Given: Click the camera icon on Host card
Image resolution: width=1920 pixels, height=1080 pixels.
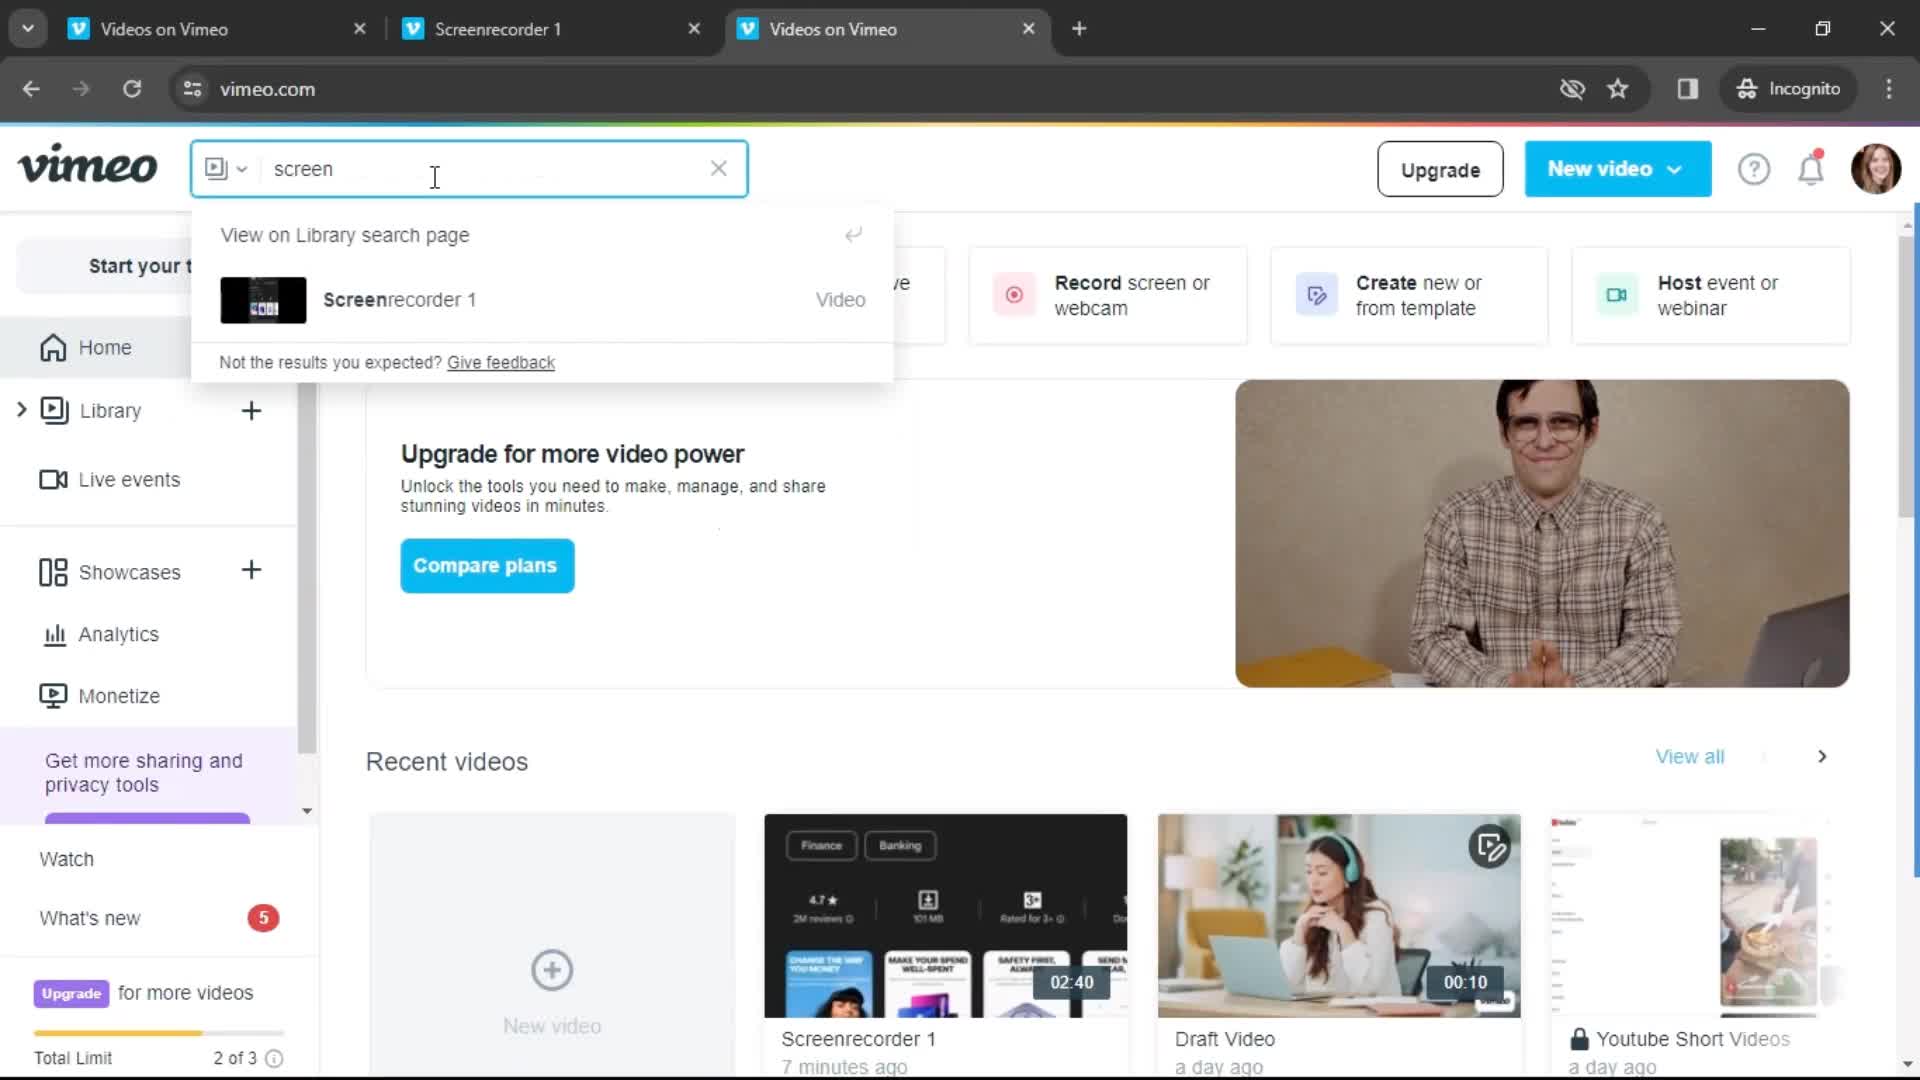Looking at the screenshot, I should [1617, 295].
